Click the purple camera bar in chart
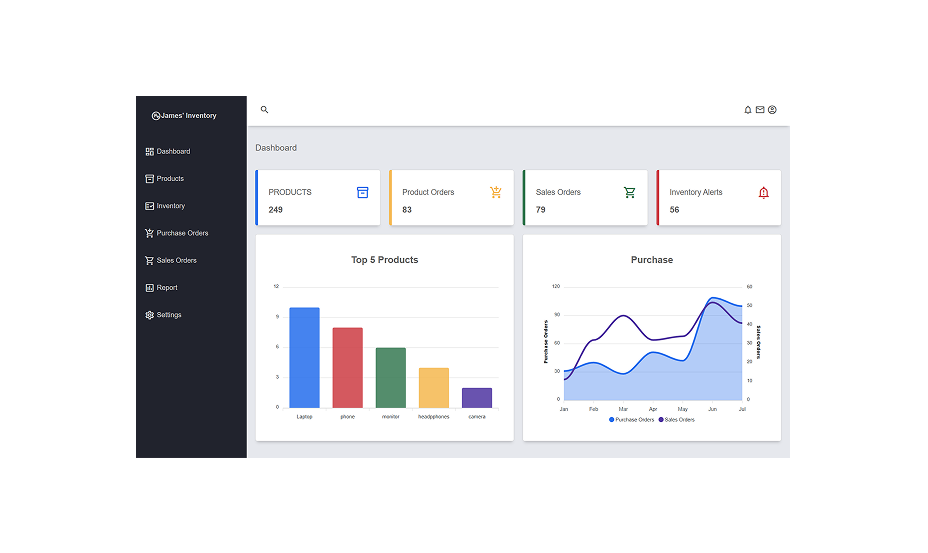The image size is (928, 553). pos(477,398)
